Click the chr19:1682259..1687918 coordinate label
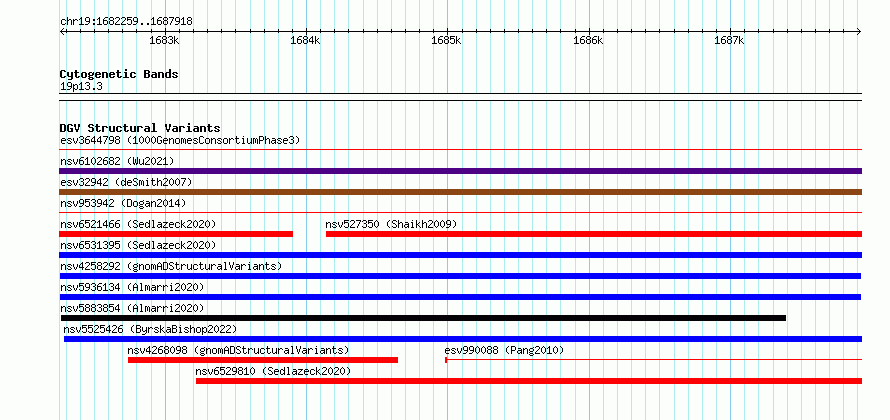The height and width of the screenshot is (420, 890). pos(126,22)
